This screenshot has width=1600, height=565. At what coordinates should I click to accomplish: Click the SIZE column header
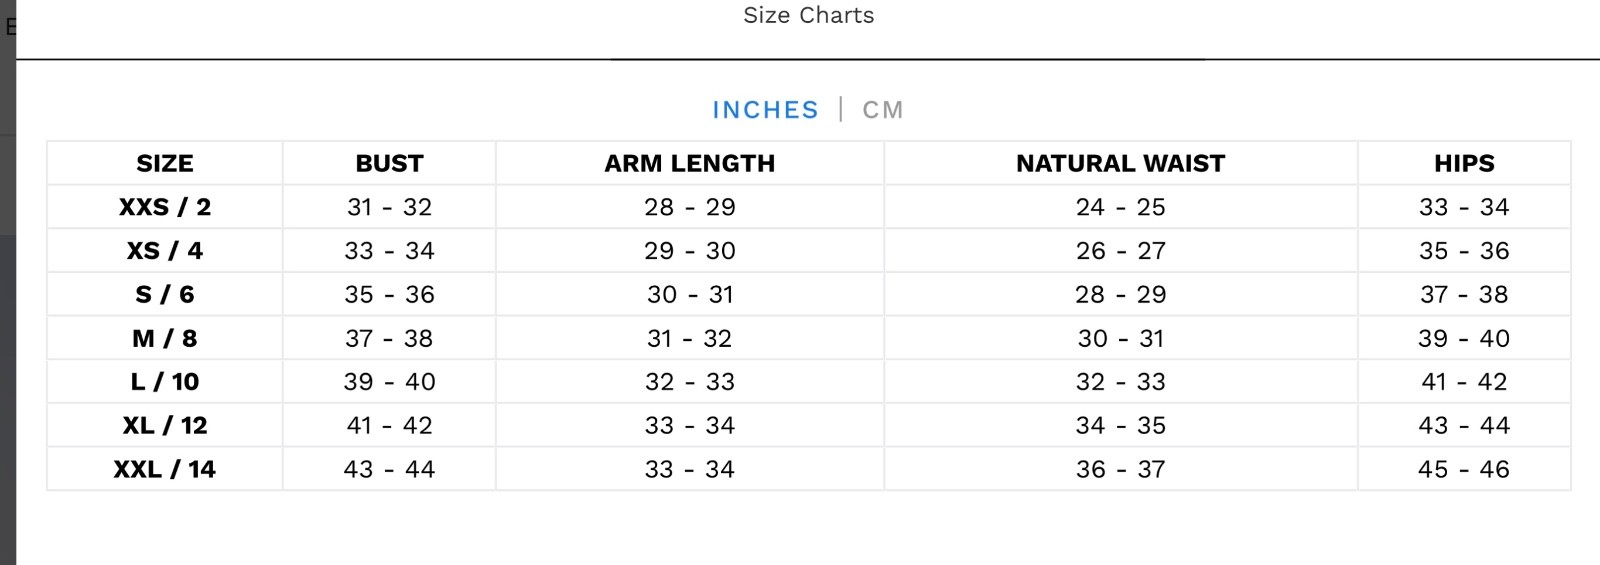[165, 163]
